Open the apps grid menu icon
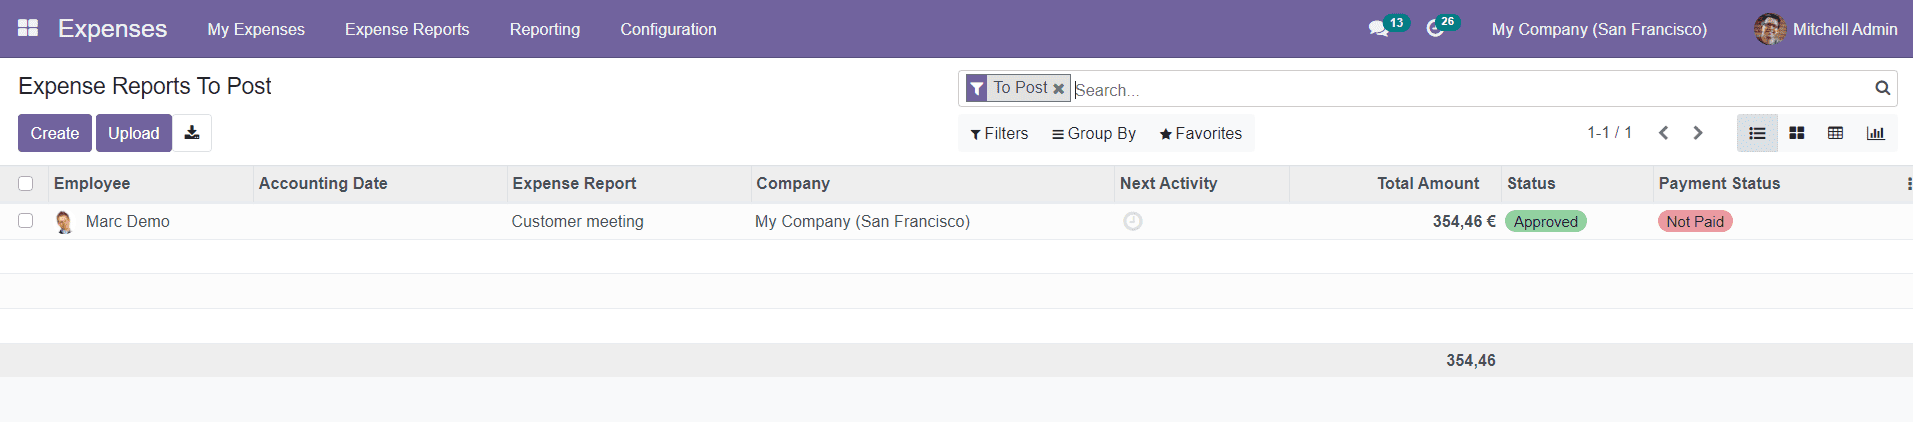 [x=28, y=28]
